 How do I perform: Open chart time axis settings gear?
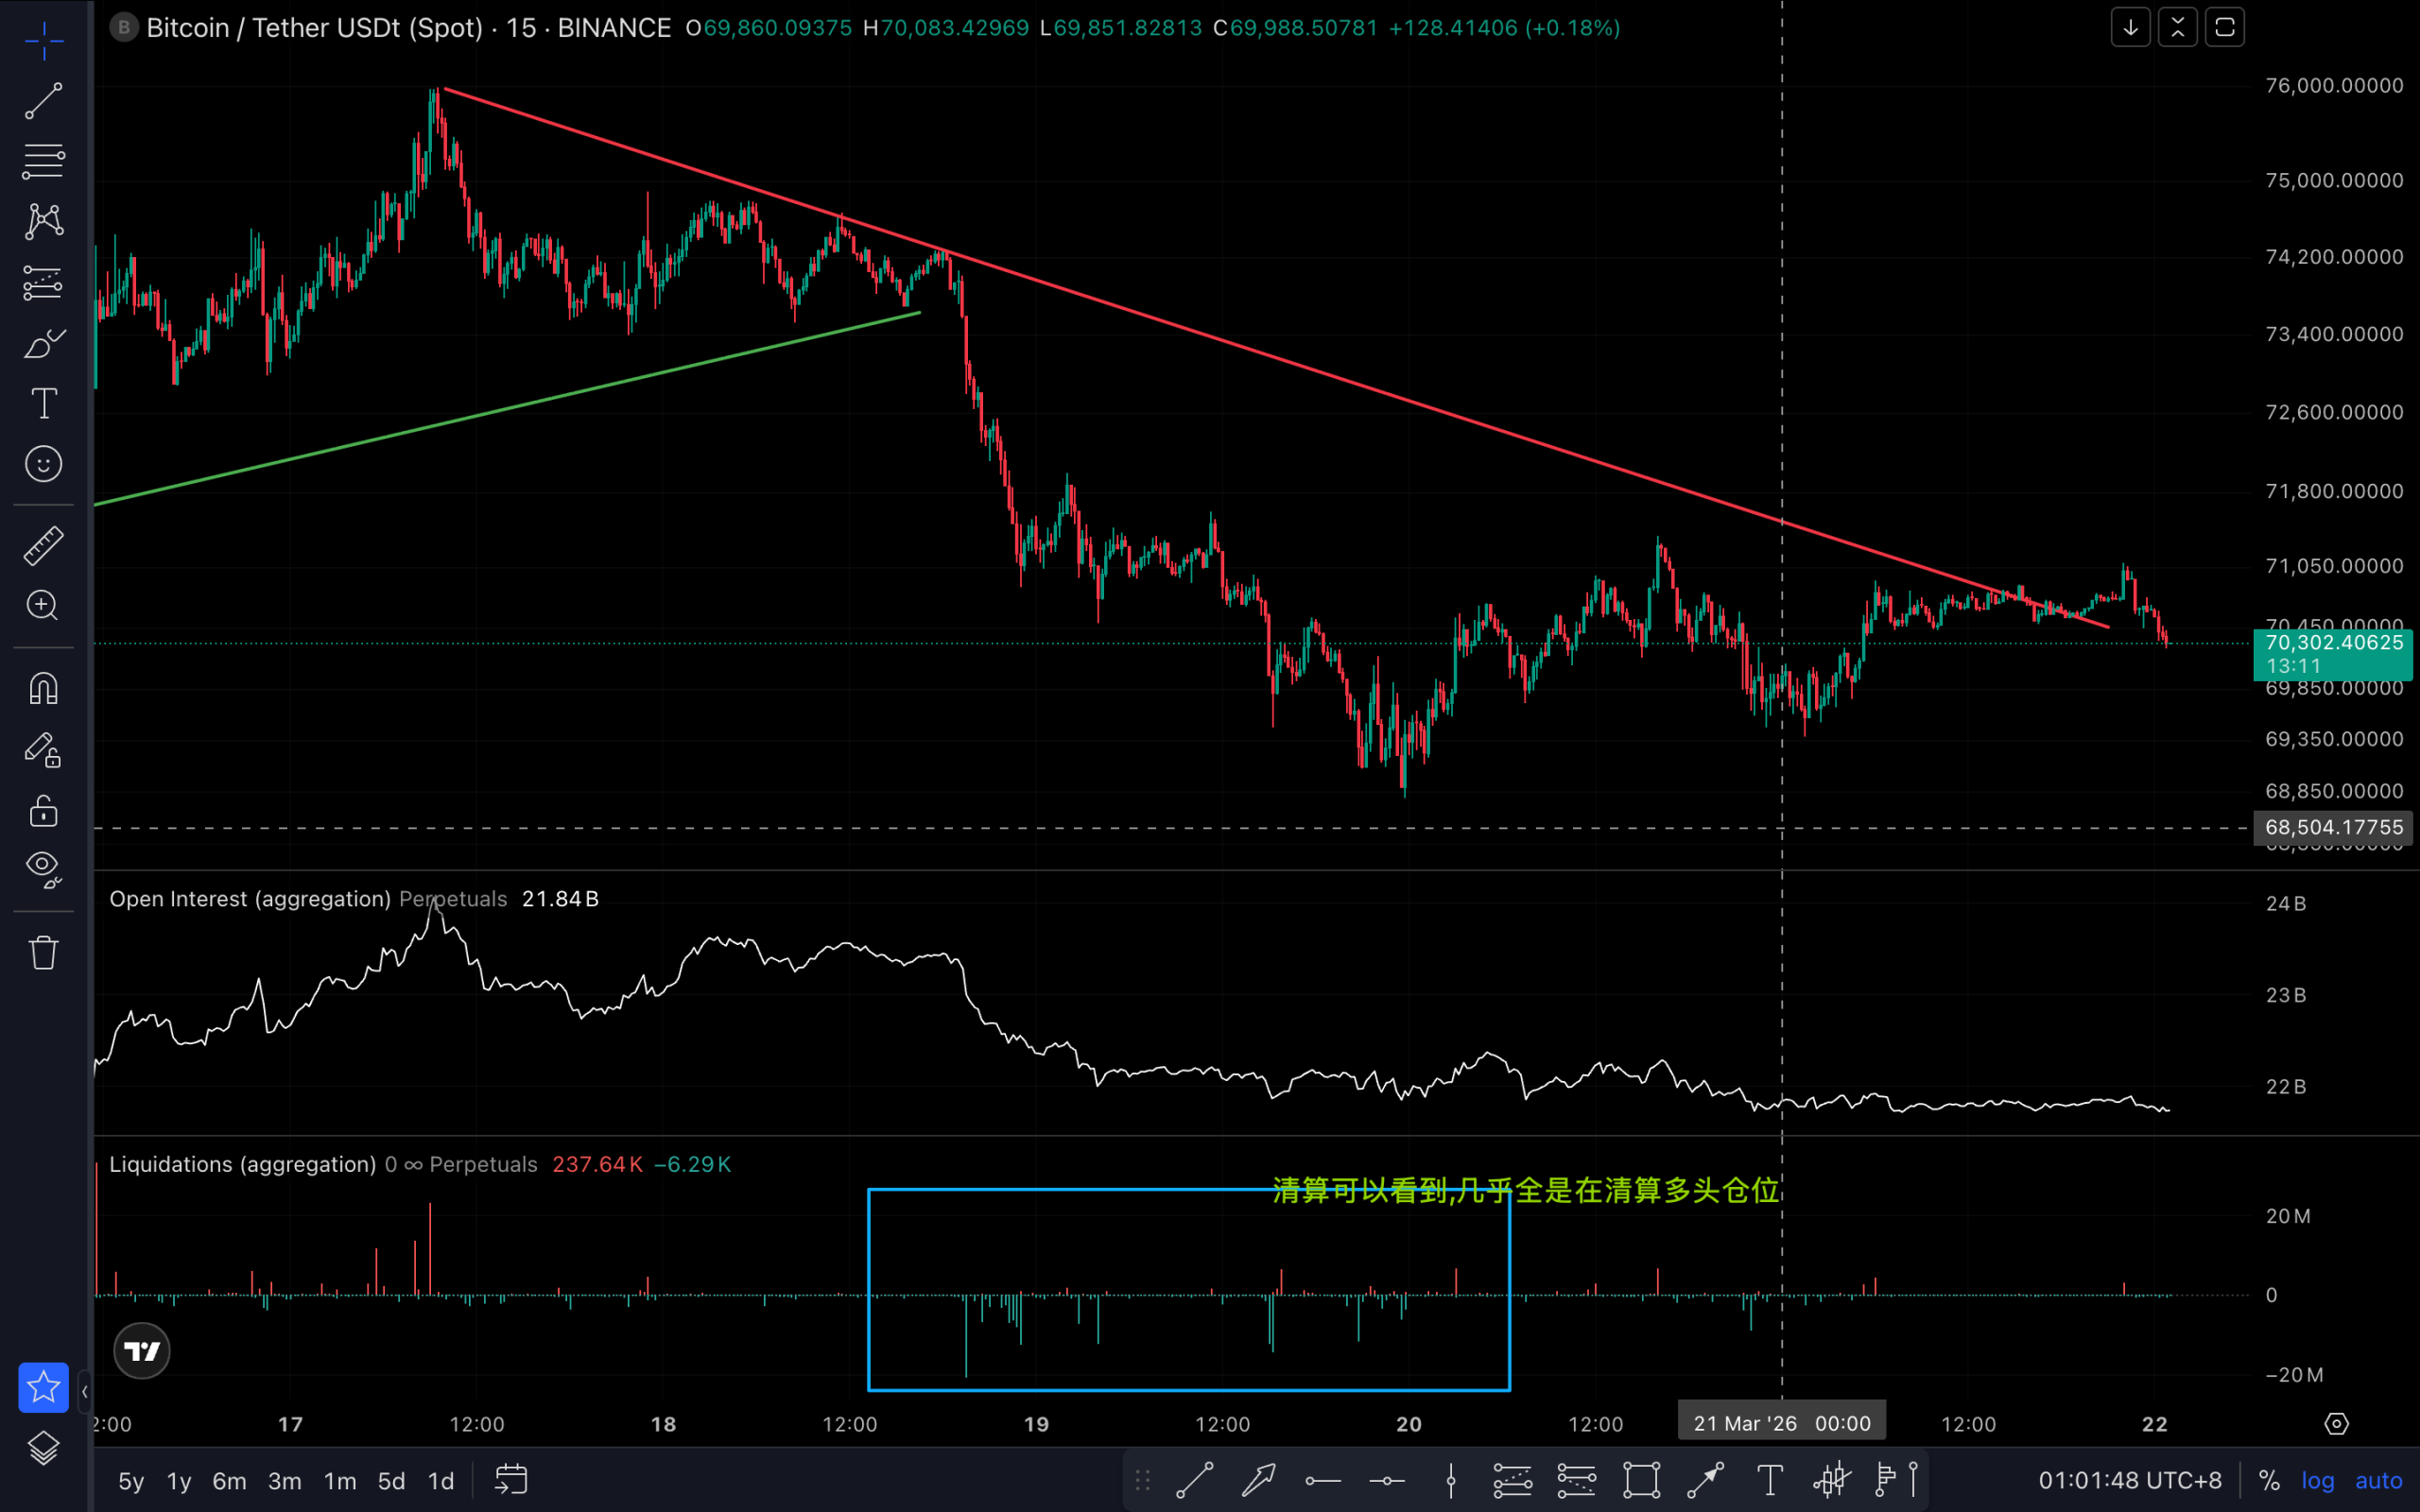tap(2336, 1423)
